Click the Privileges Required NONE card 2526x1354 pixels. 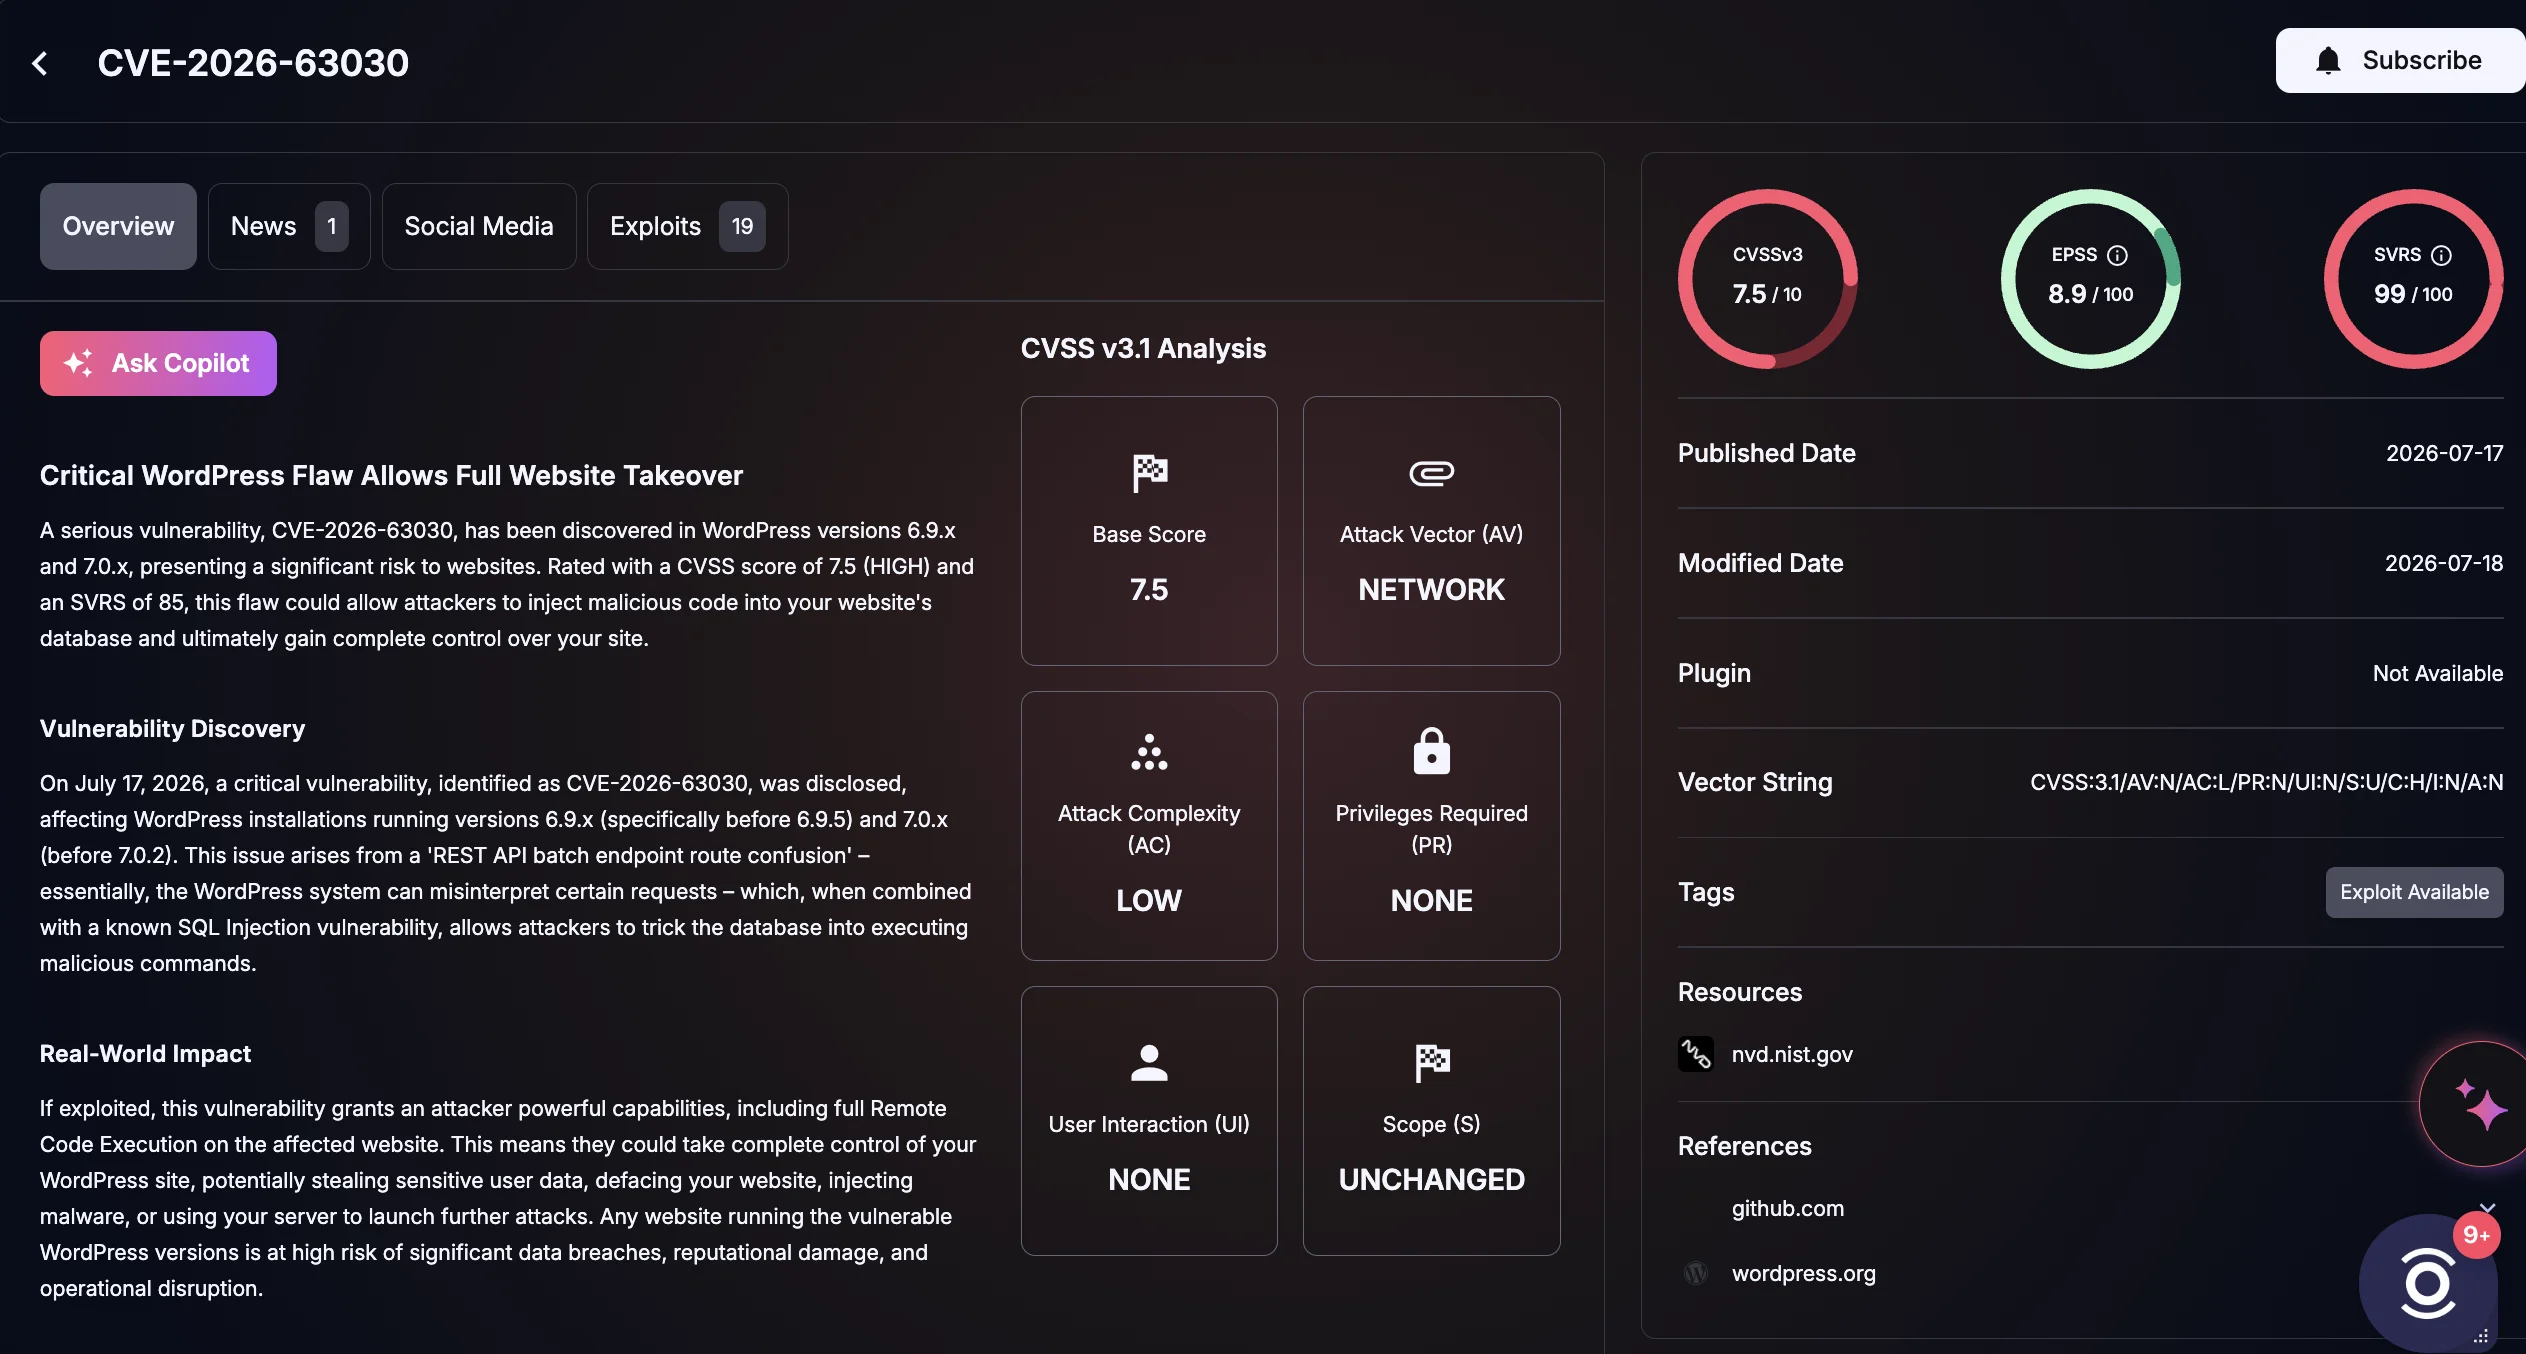[x=1431, y=826]
